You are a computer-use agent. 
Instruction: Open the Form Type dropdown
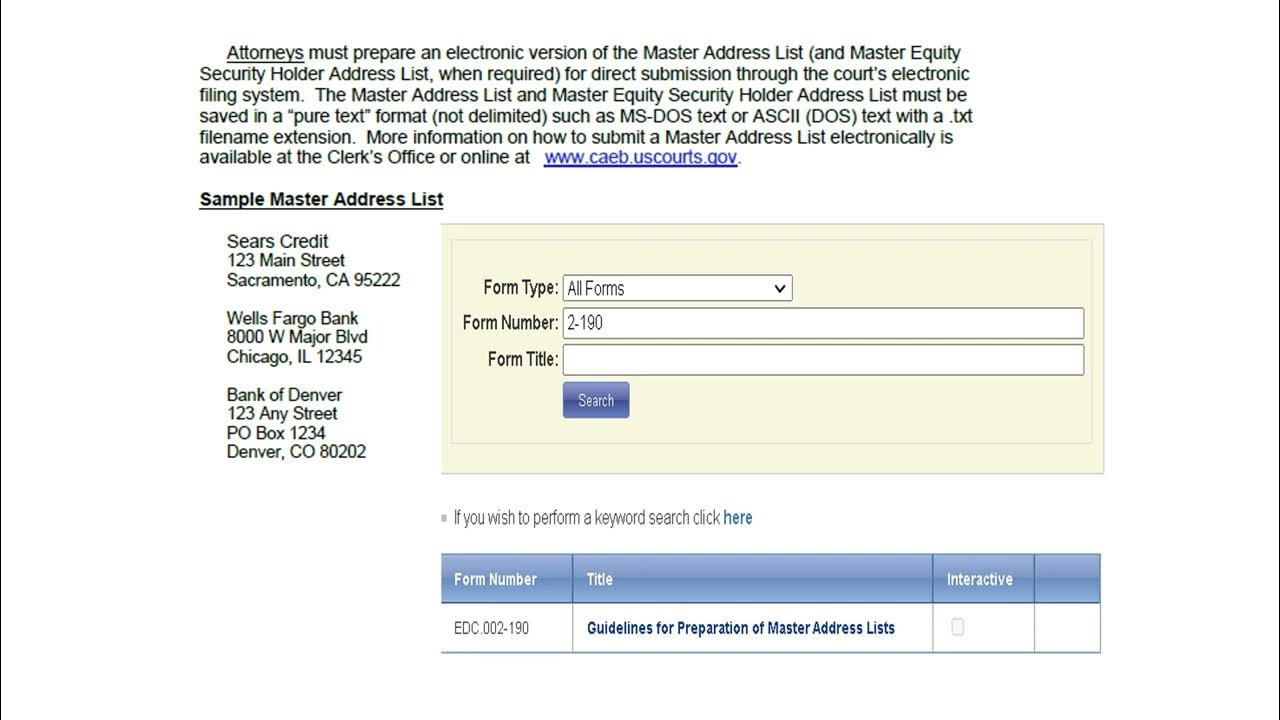tap(677, 288)
